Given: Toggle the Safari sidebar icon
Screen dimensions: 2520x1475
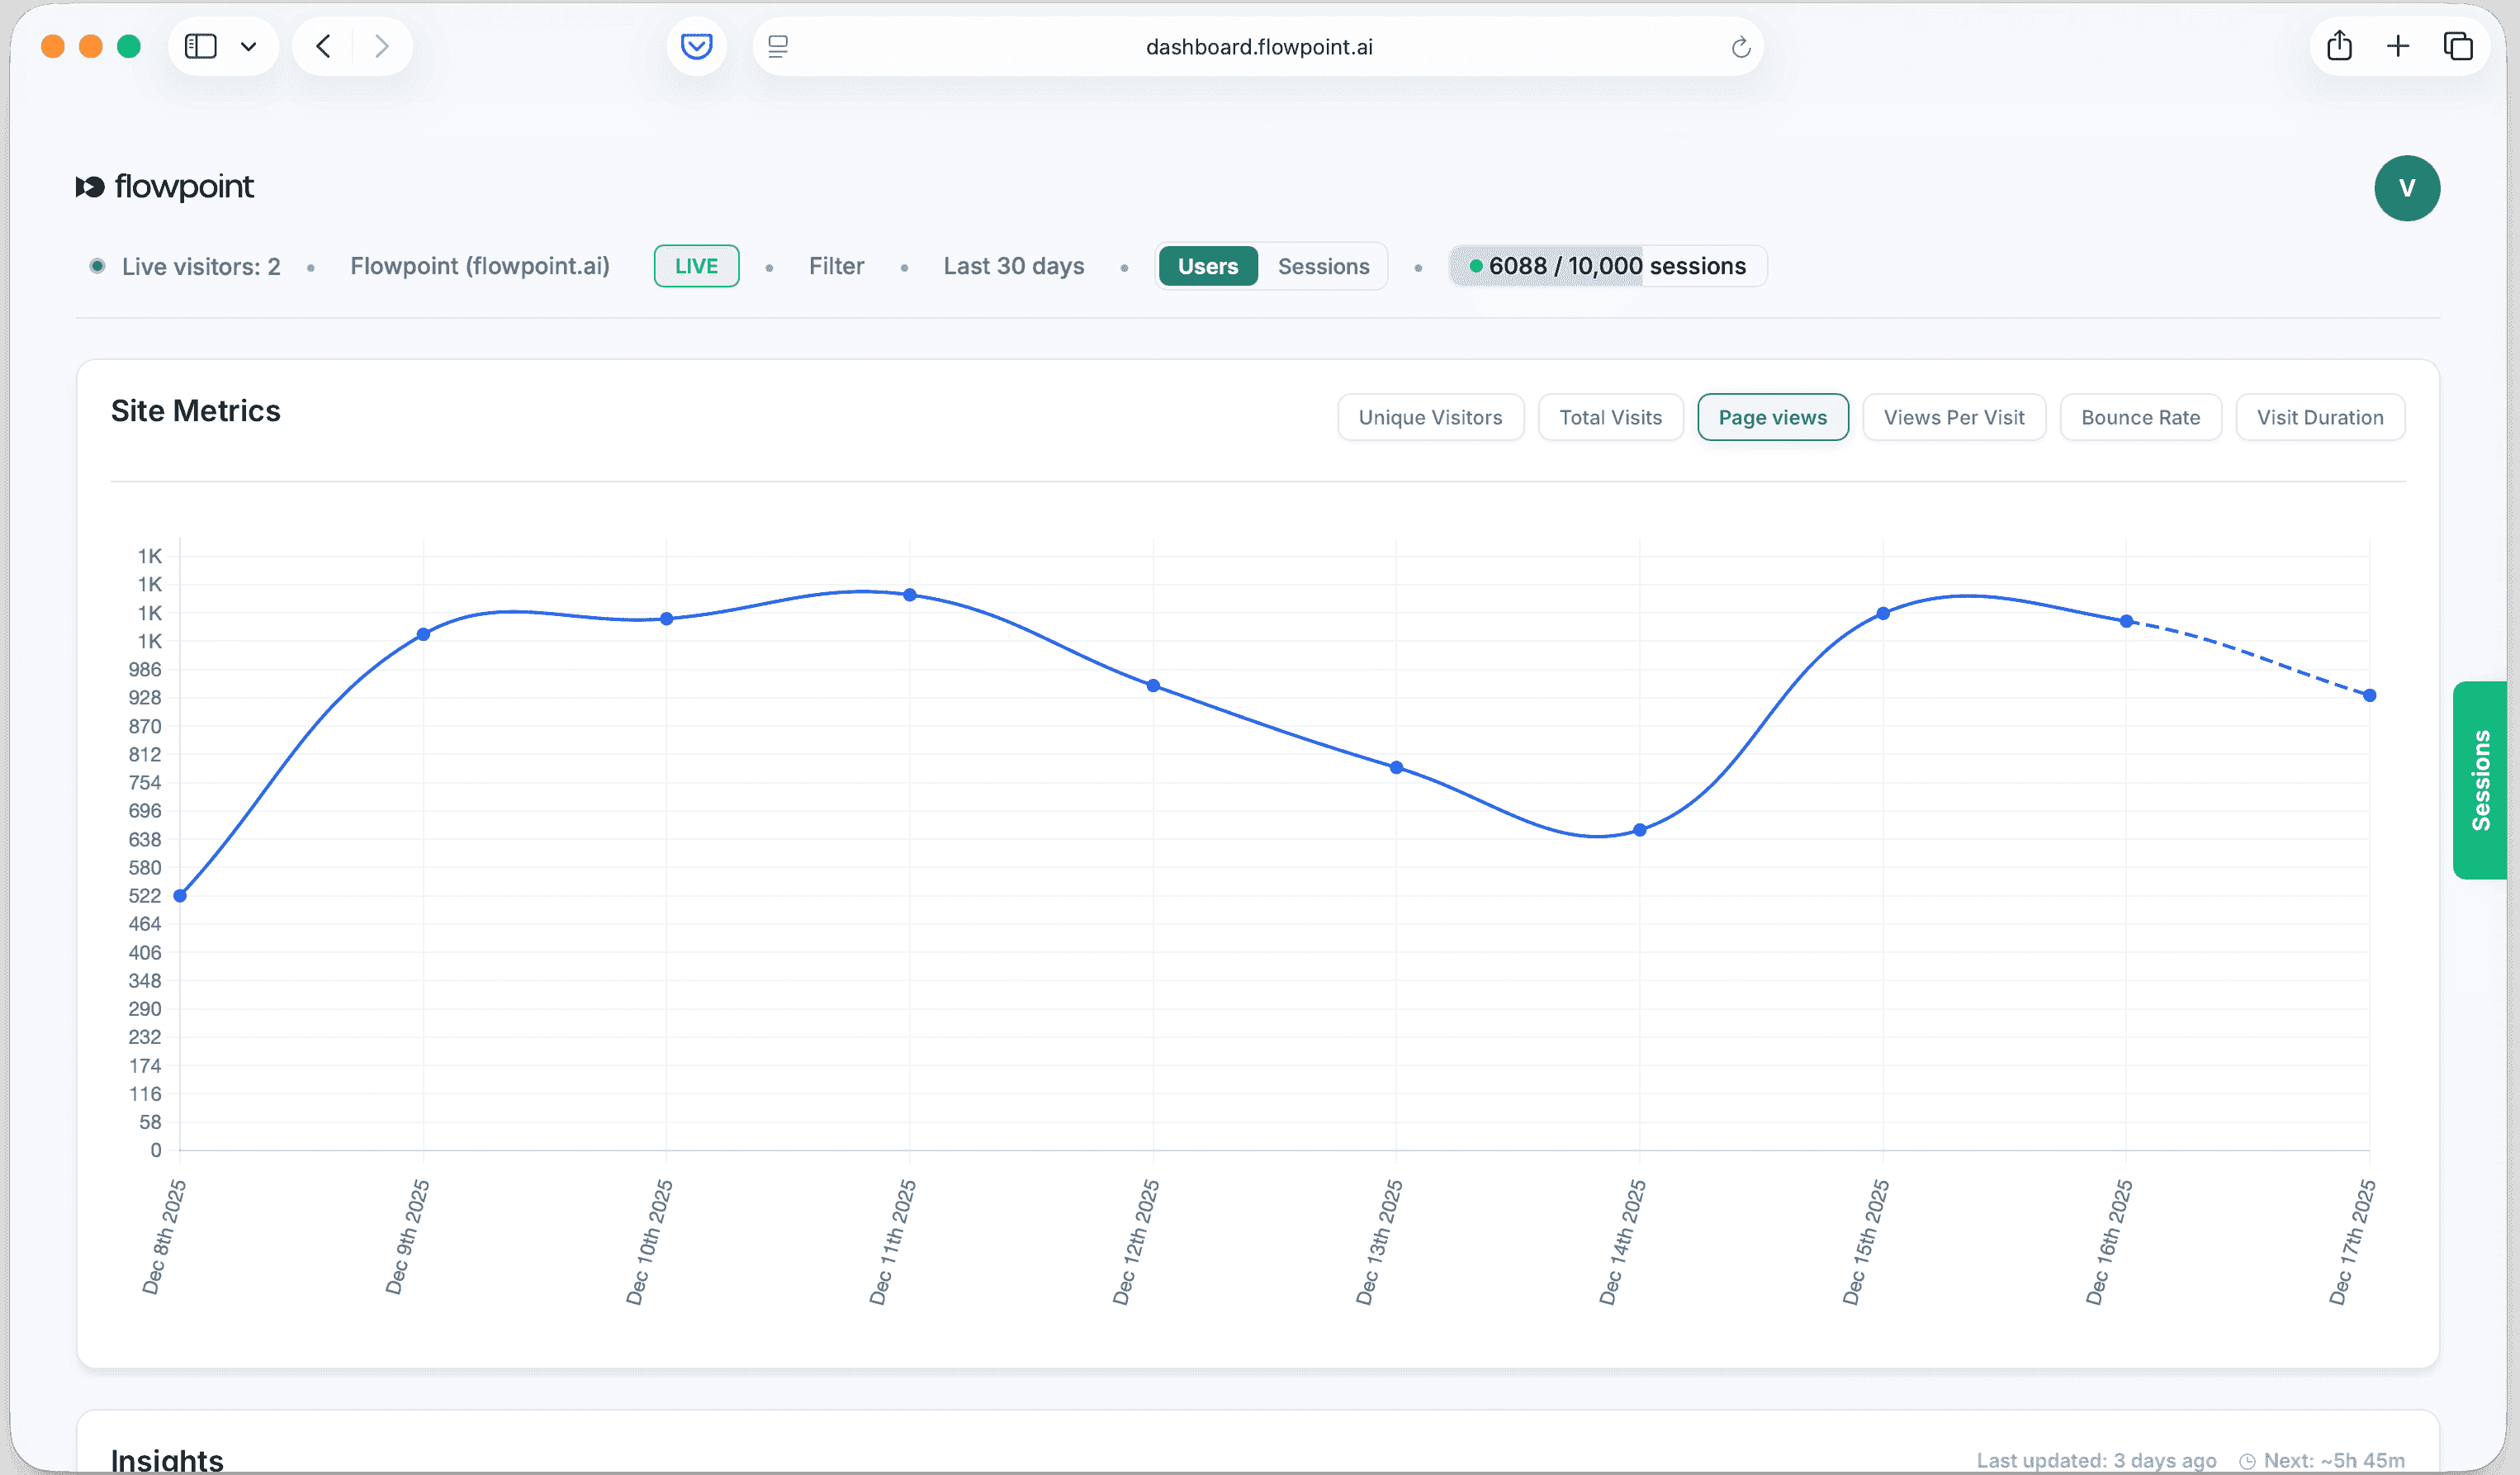Looking at the screenshot, I should 201,46.
